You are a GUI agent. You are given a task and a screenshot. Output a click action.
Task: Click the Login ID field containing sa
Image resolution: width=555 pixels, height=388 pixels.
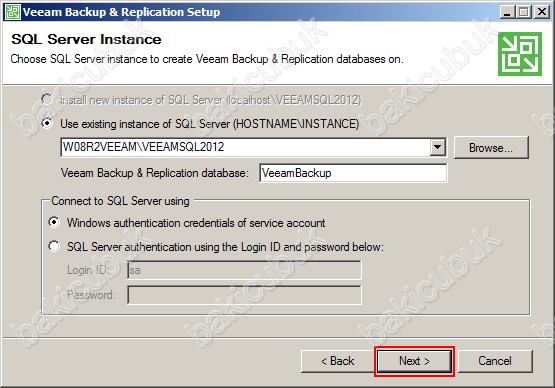(244, 270)
